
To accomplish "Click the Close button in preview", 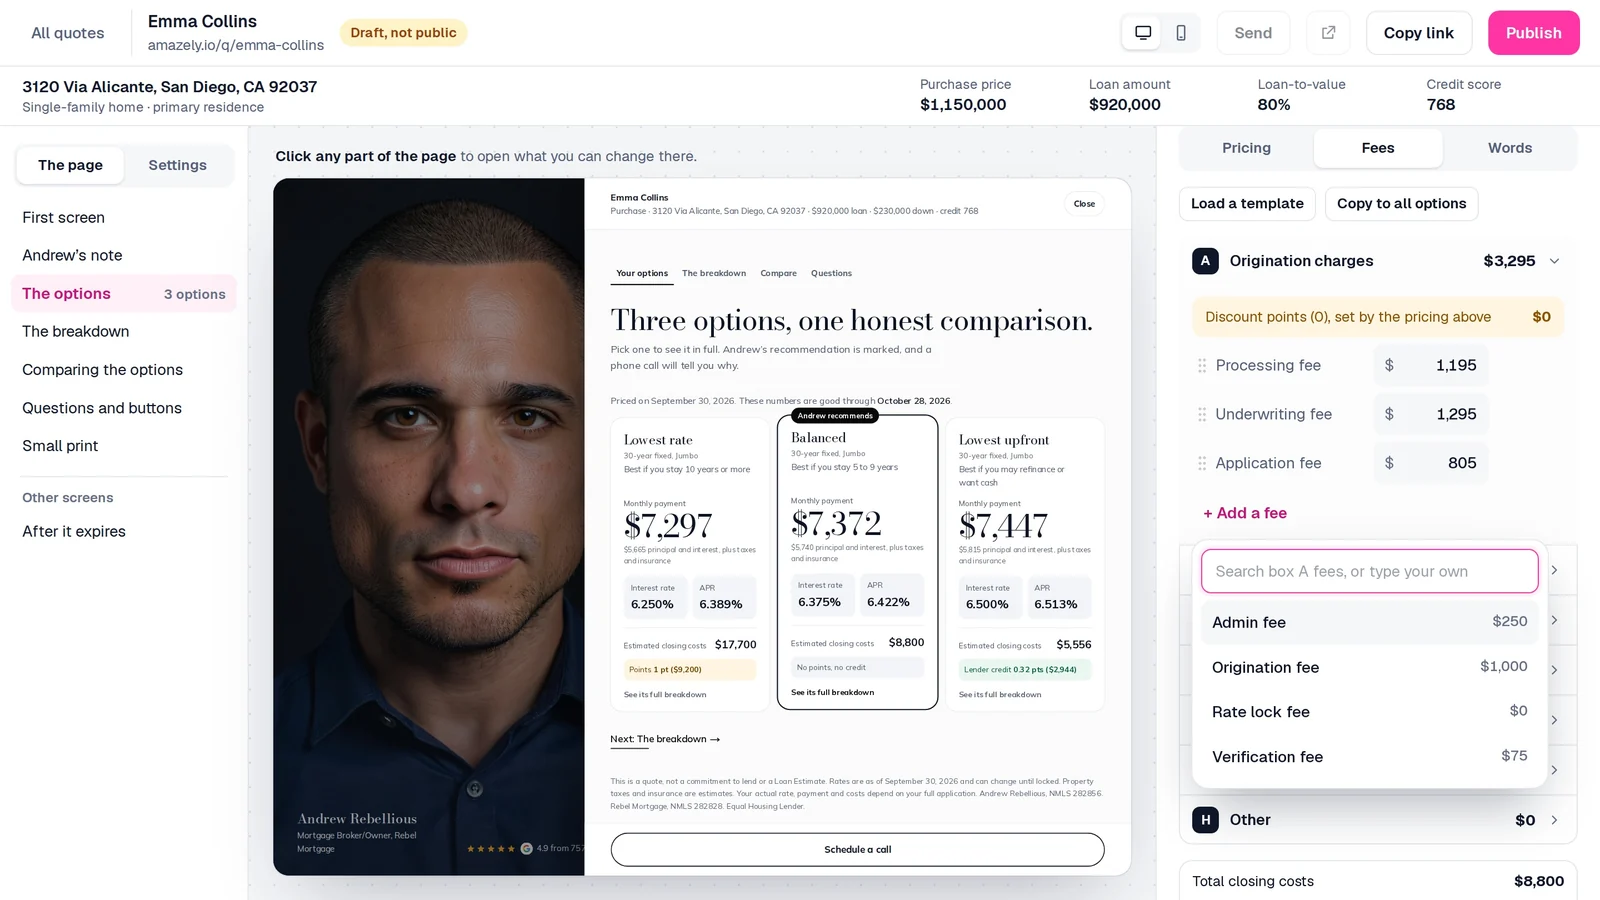I will (x=1084, y=204).
